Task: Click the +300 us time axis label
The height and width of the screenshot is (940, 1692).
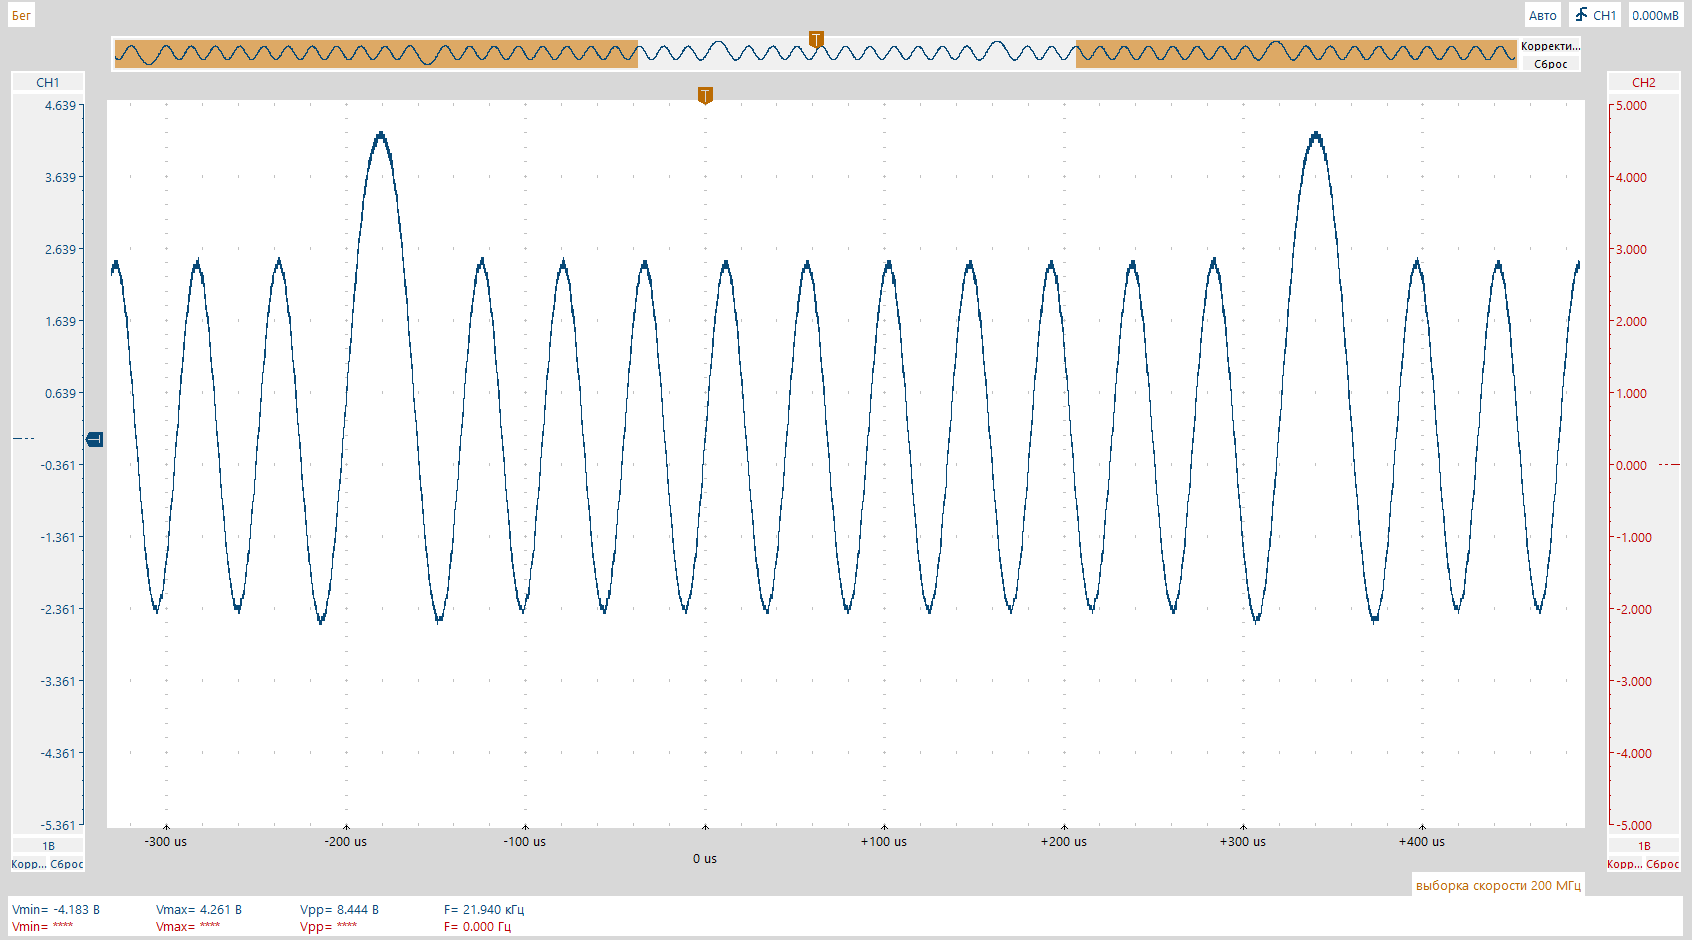Action: (1243, 842)
